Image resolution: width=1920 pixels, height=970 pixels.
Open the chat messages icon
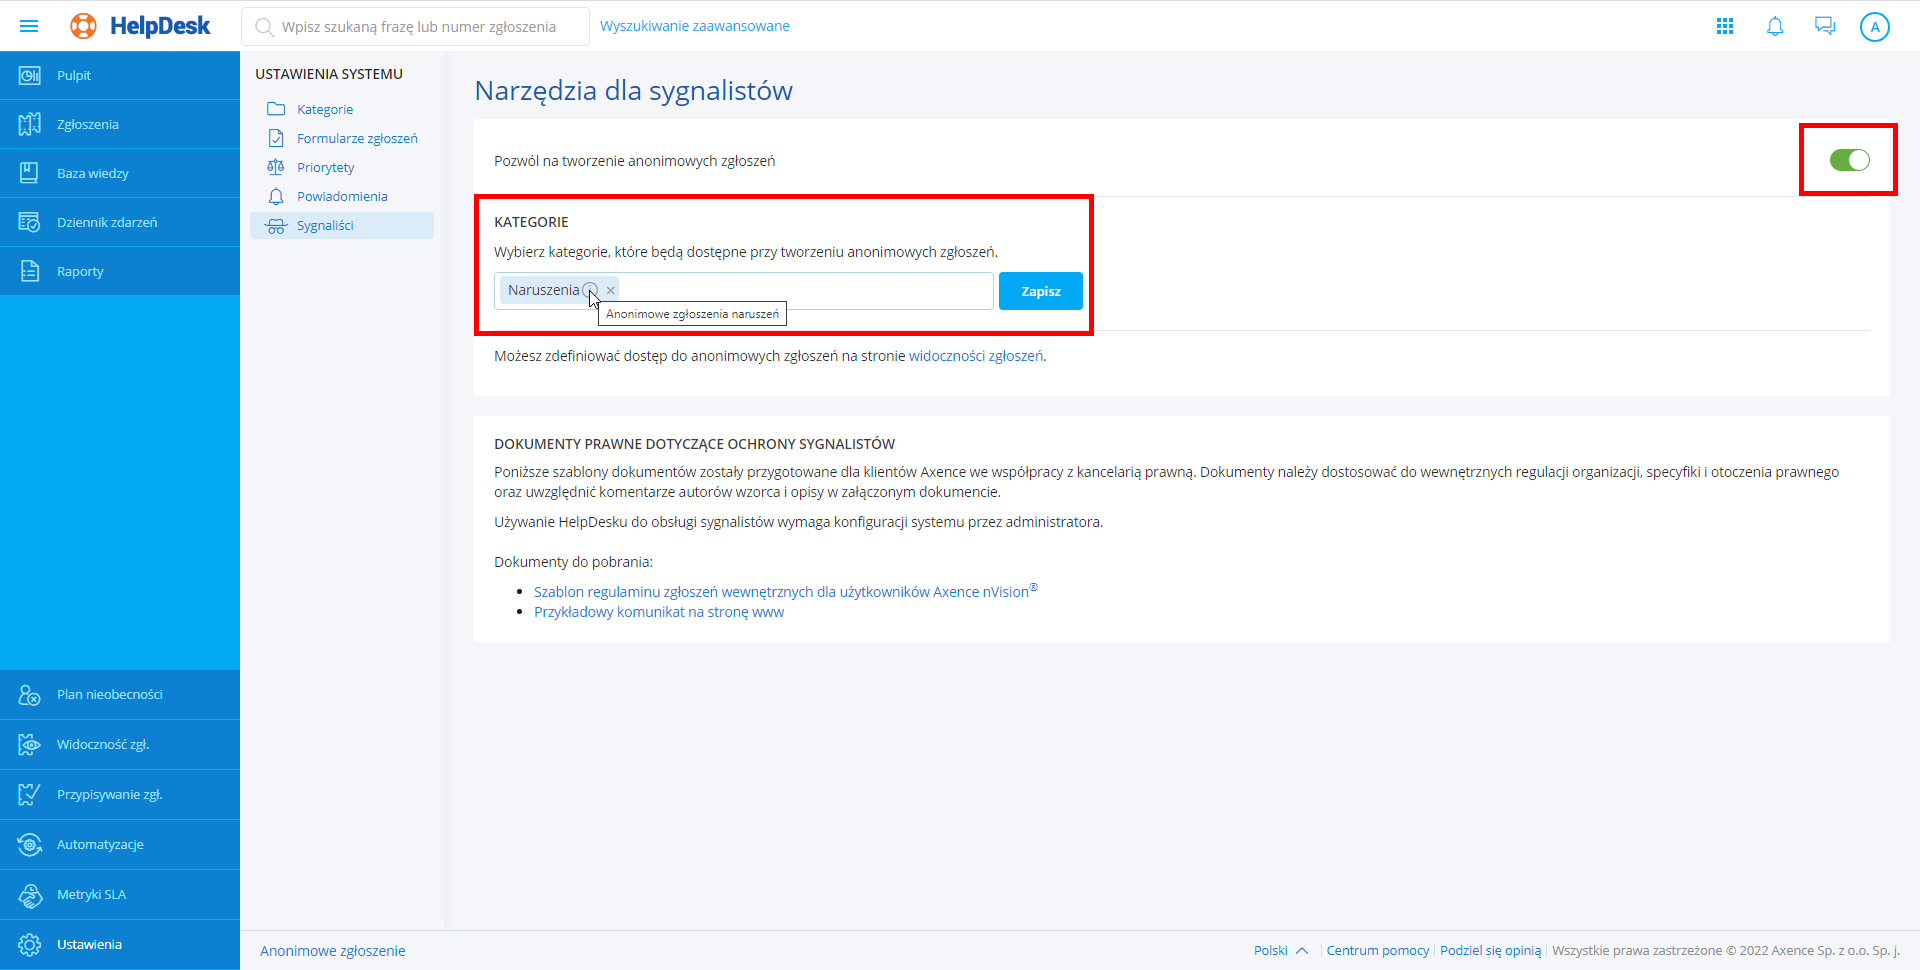1825,26
